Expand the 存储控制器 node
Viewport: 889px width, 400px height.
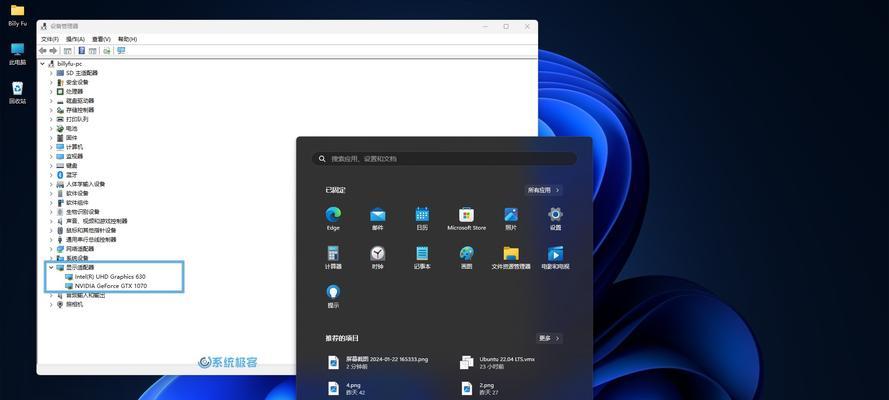tap(51, 110)
